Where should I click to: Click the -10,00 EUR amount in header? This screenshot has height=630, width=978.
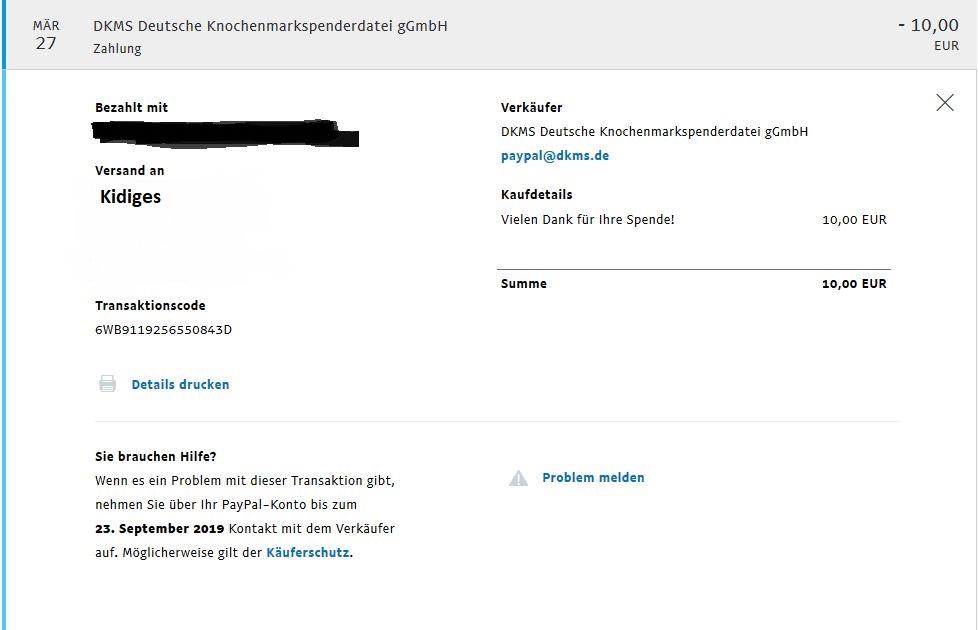(928, 34)
